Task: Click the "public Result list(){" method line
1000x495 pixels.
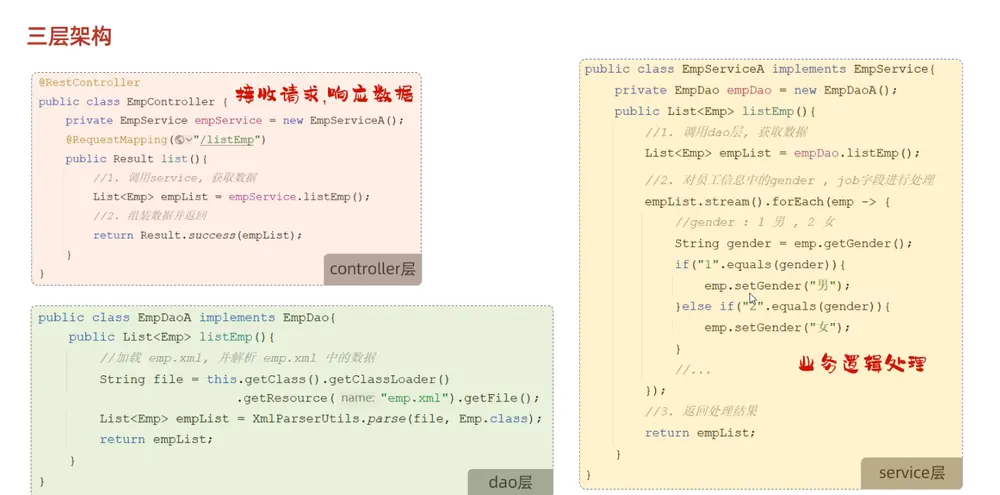Action: coord(136,159)
